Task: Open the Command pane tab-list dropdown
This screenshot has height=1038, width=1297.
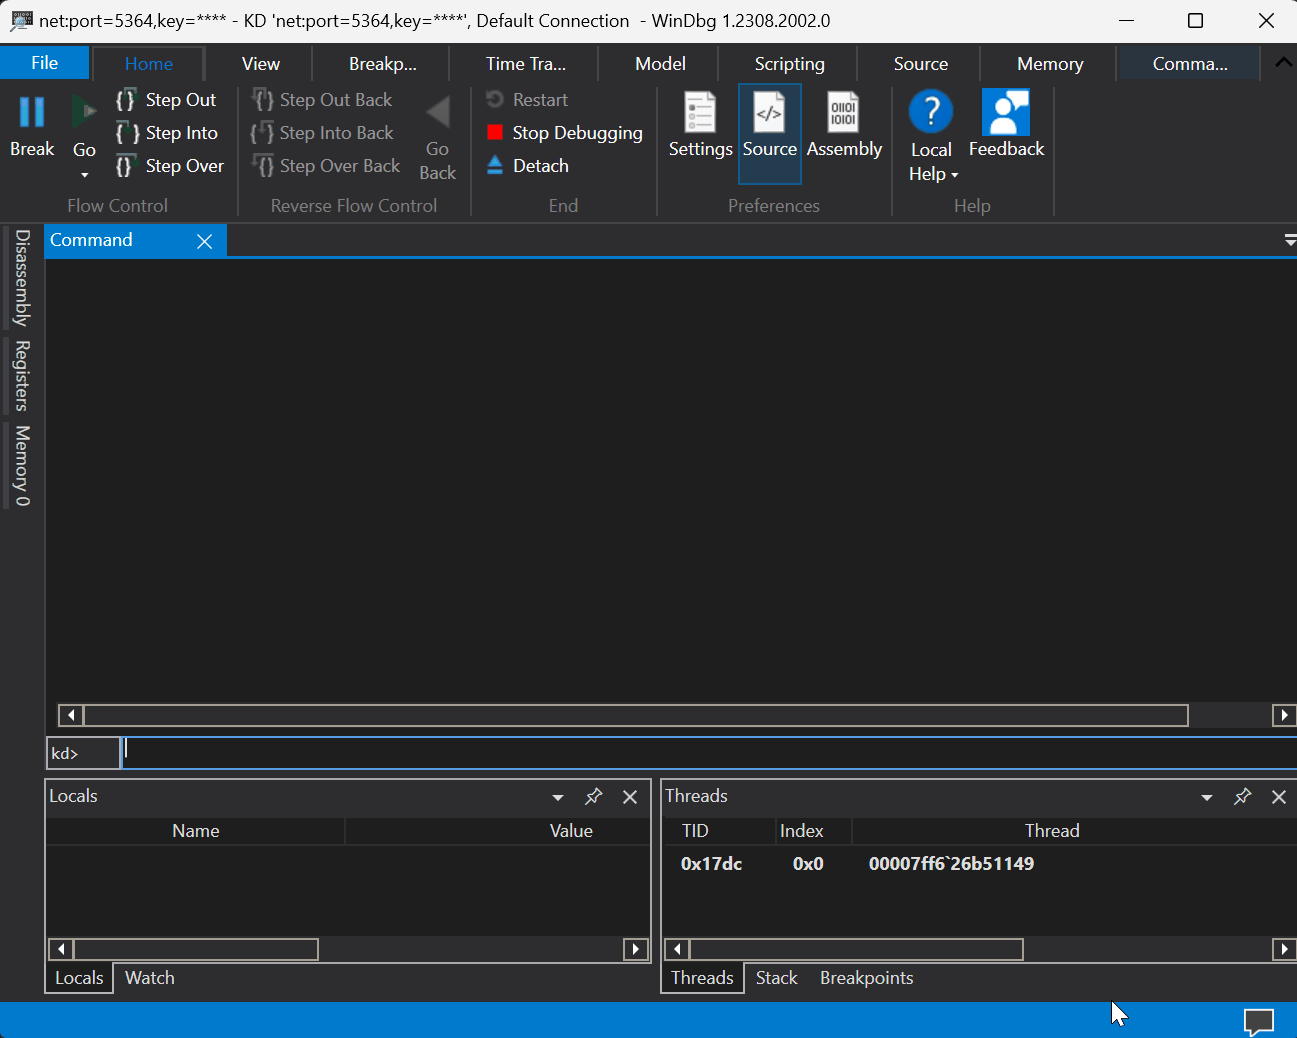Action: pyautogui.click(x=1290, y=241)
